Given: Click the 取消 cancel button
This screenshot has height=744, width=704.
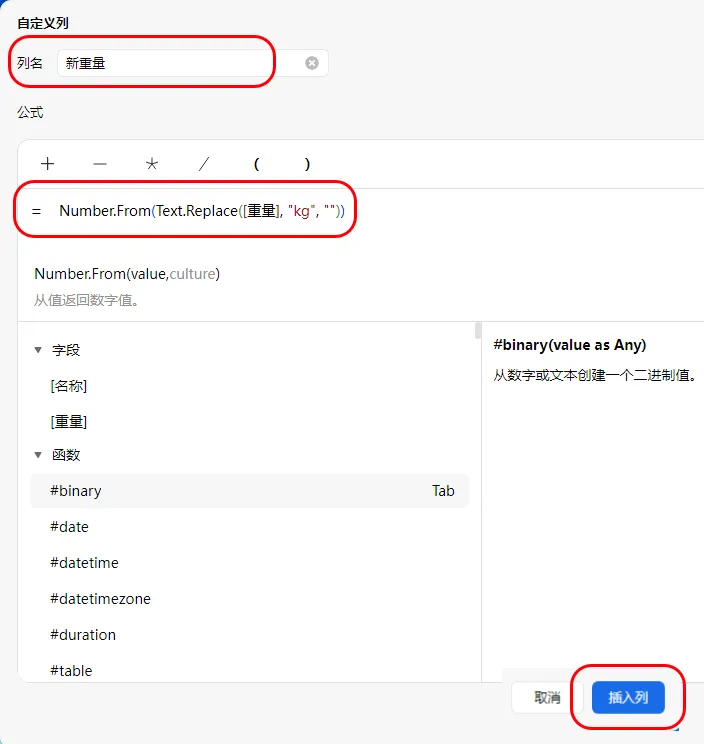Looking at the screenshot, I should tap(547, 698).
